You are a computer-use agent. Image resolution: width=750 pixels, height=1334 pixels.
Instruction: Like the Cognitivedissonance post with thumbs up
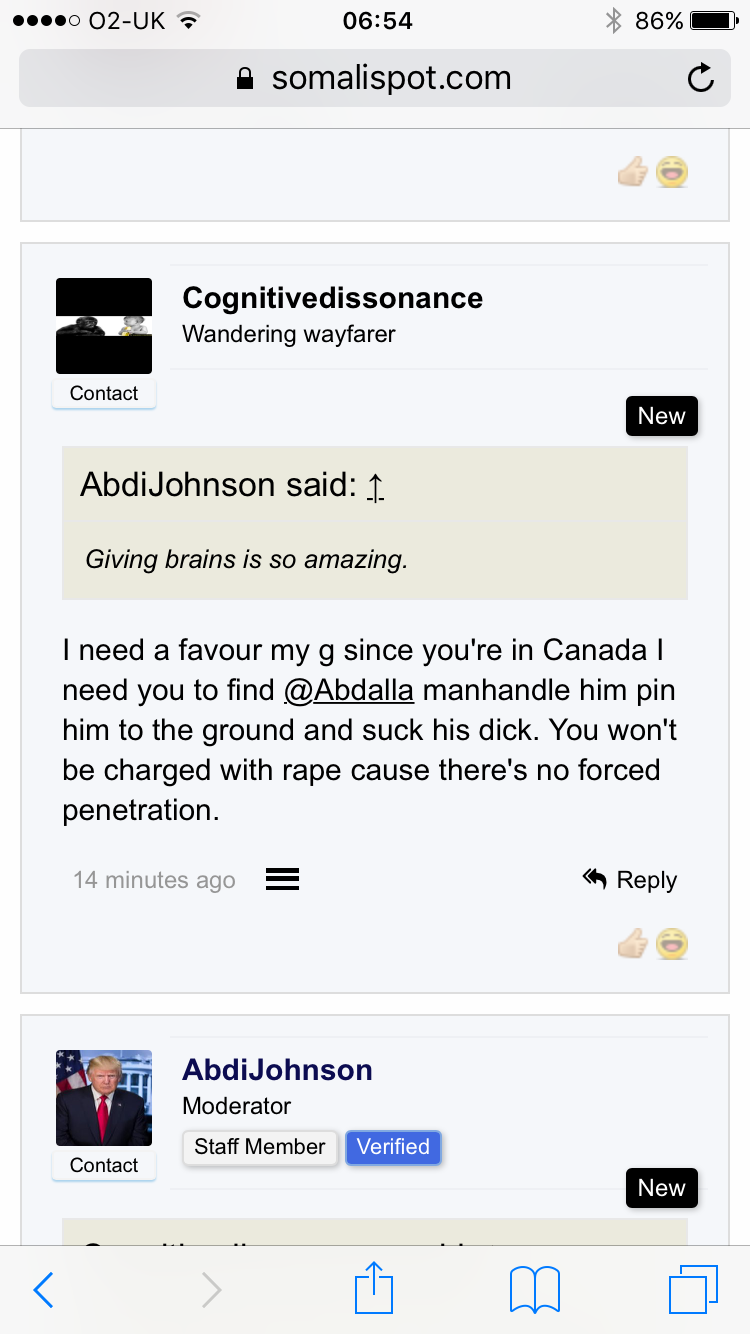point(632,944)
